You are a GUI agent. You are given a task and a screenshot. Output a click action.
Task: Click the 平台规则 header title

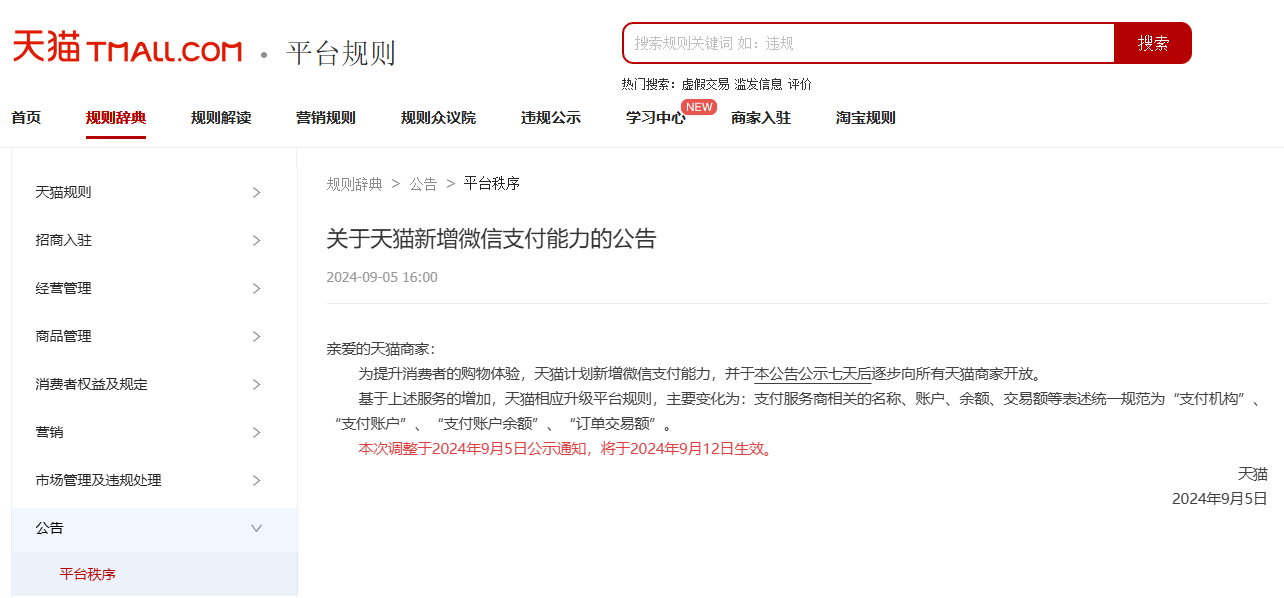coord(341,52)
